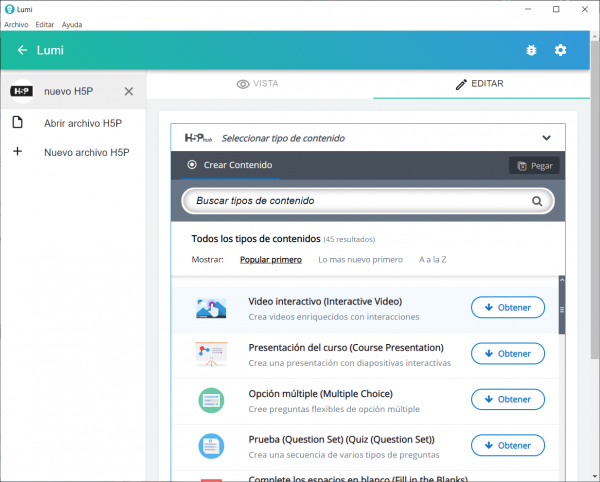600x482 pixels.
Task: Click the search magnifier icon
Action: [x=538, y=201]
